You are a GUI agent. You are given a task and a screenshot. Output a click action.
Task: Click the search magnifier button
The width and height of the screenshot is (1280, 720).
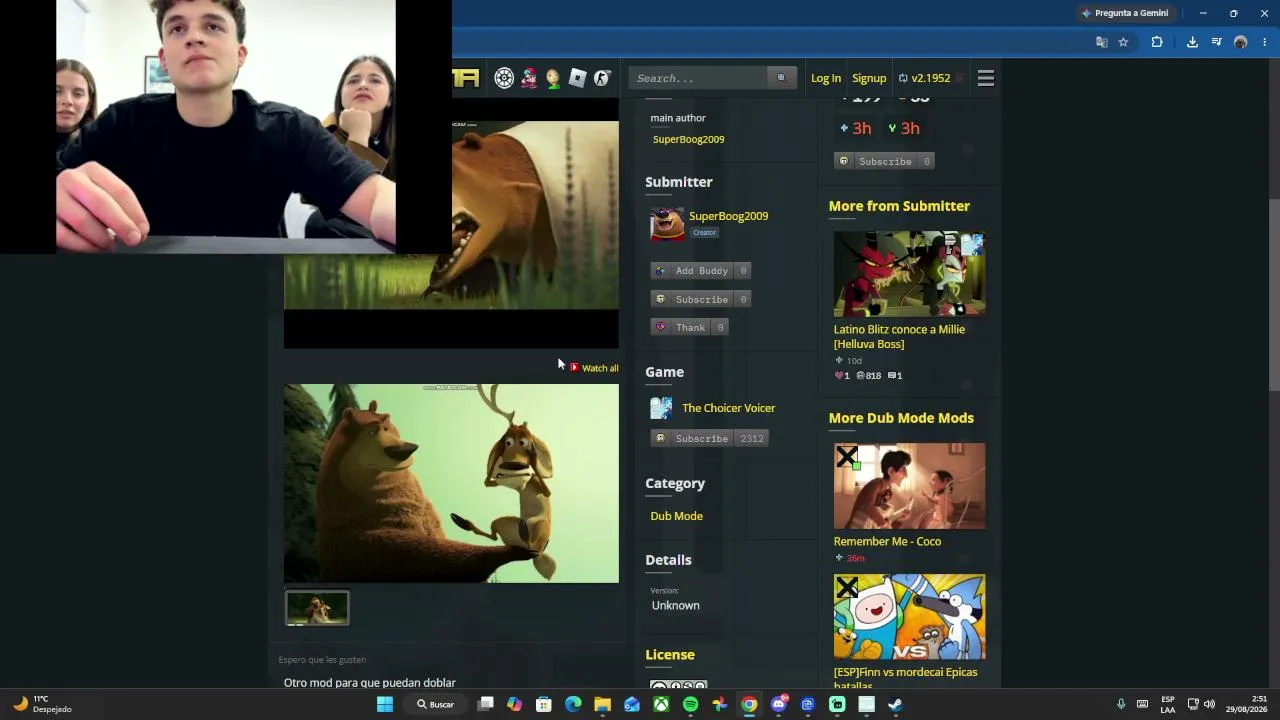click(782, 78)
